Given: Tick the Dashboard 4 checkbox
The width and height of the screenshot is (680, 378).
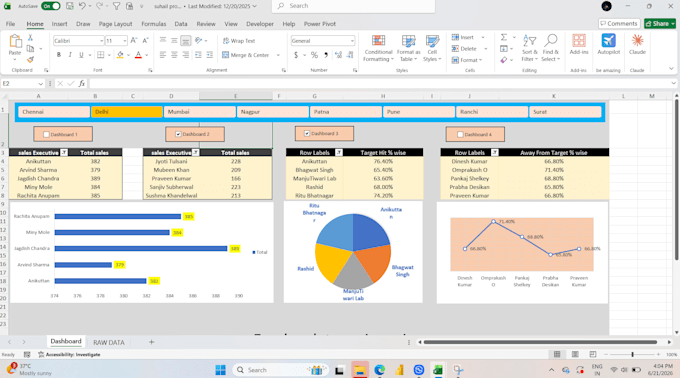Looking at the screenshot, I should coord(461,134).
